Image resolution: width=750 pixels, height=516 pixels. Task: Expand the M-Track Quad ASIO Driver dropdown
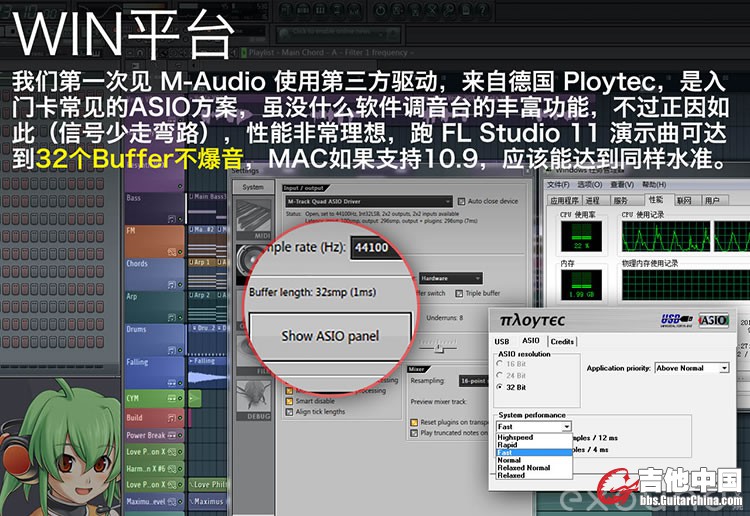pos(445,201)
